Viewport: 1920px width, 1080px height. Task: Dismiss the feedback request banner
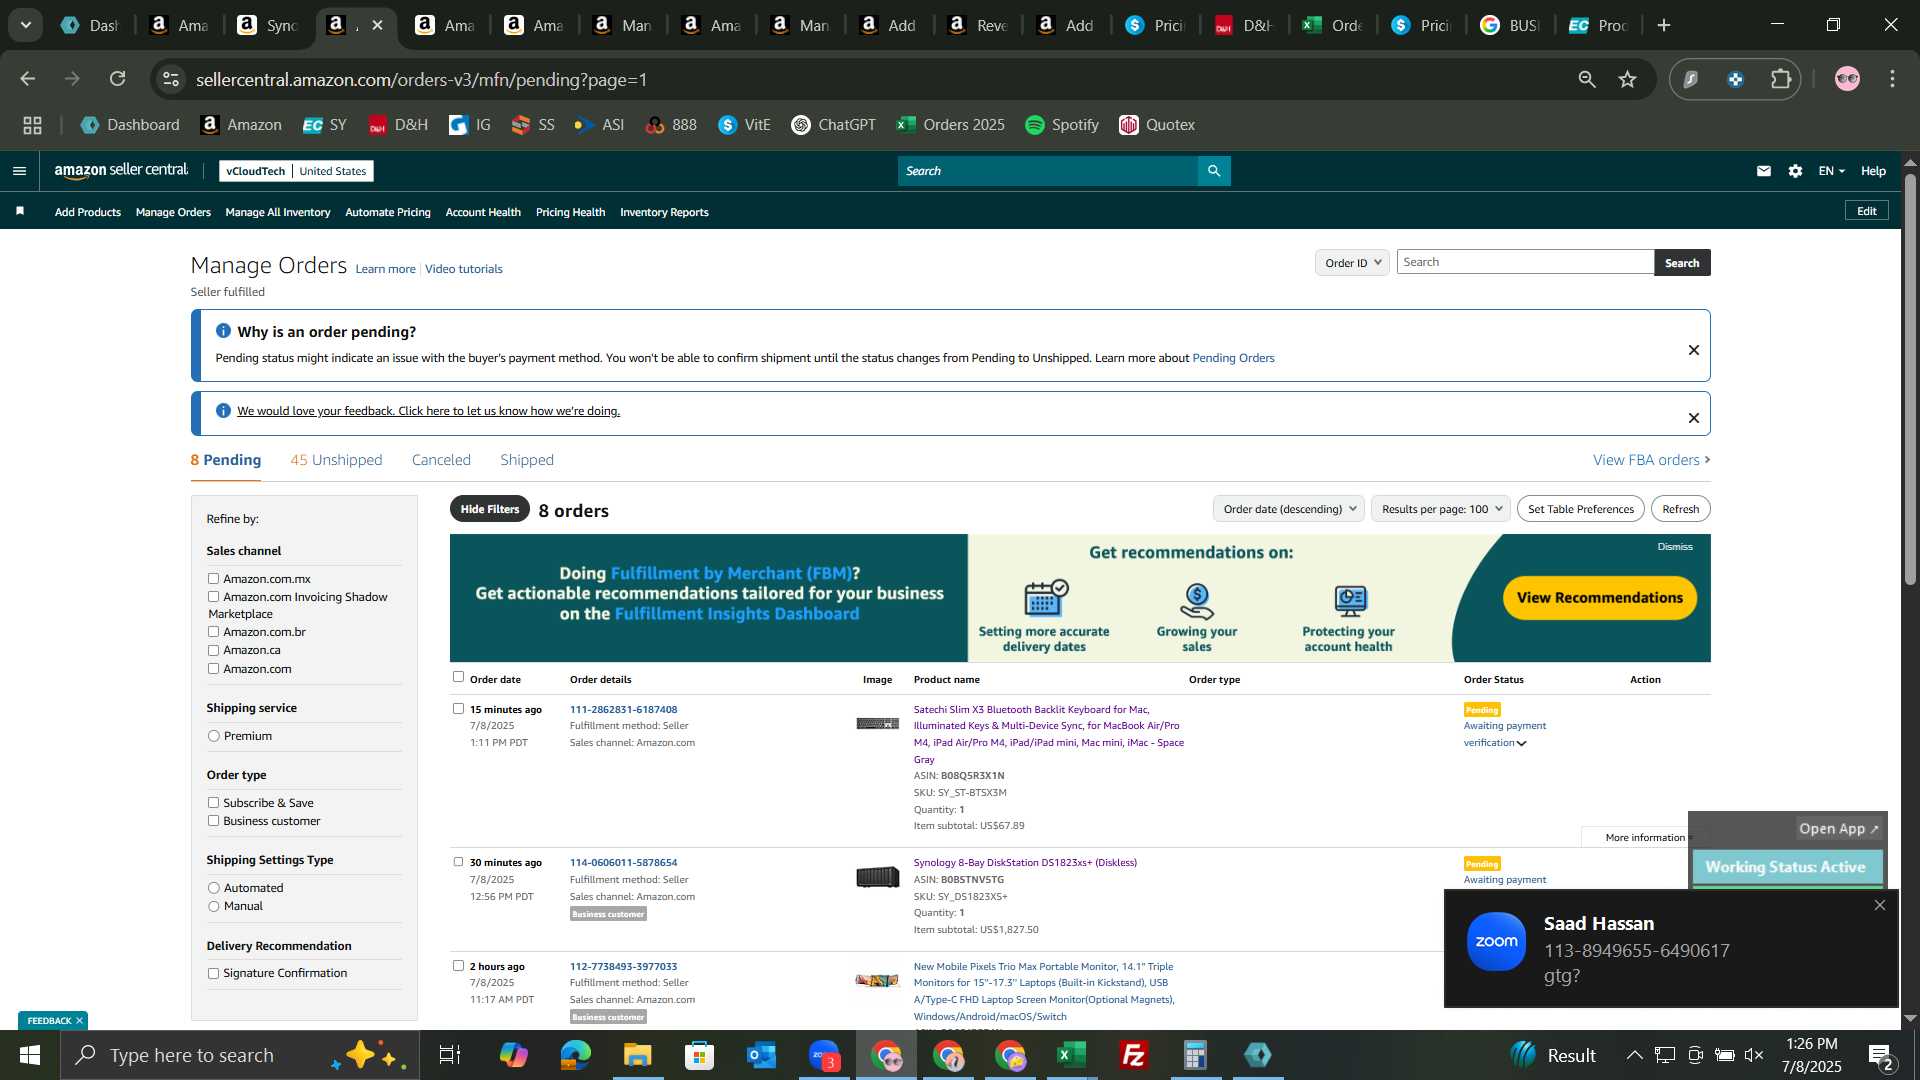tap(1693, 418)
